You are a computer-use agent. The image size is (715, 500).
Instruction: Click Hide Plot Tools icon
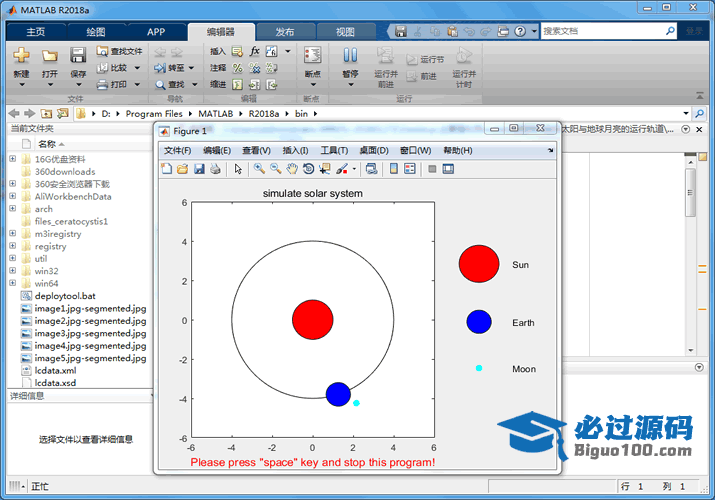tap(432, 170)
